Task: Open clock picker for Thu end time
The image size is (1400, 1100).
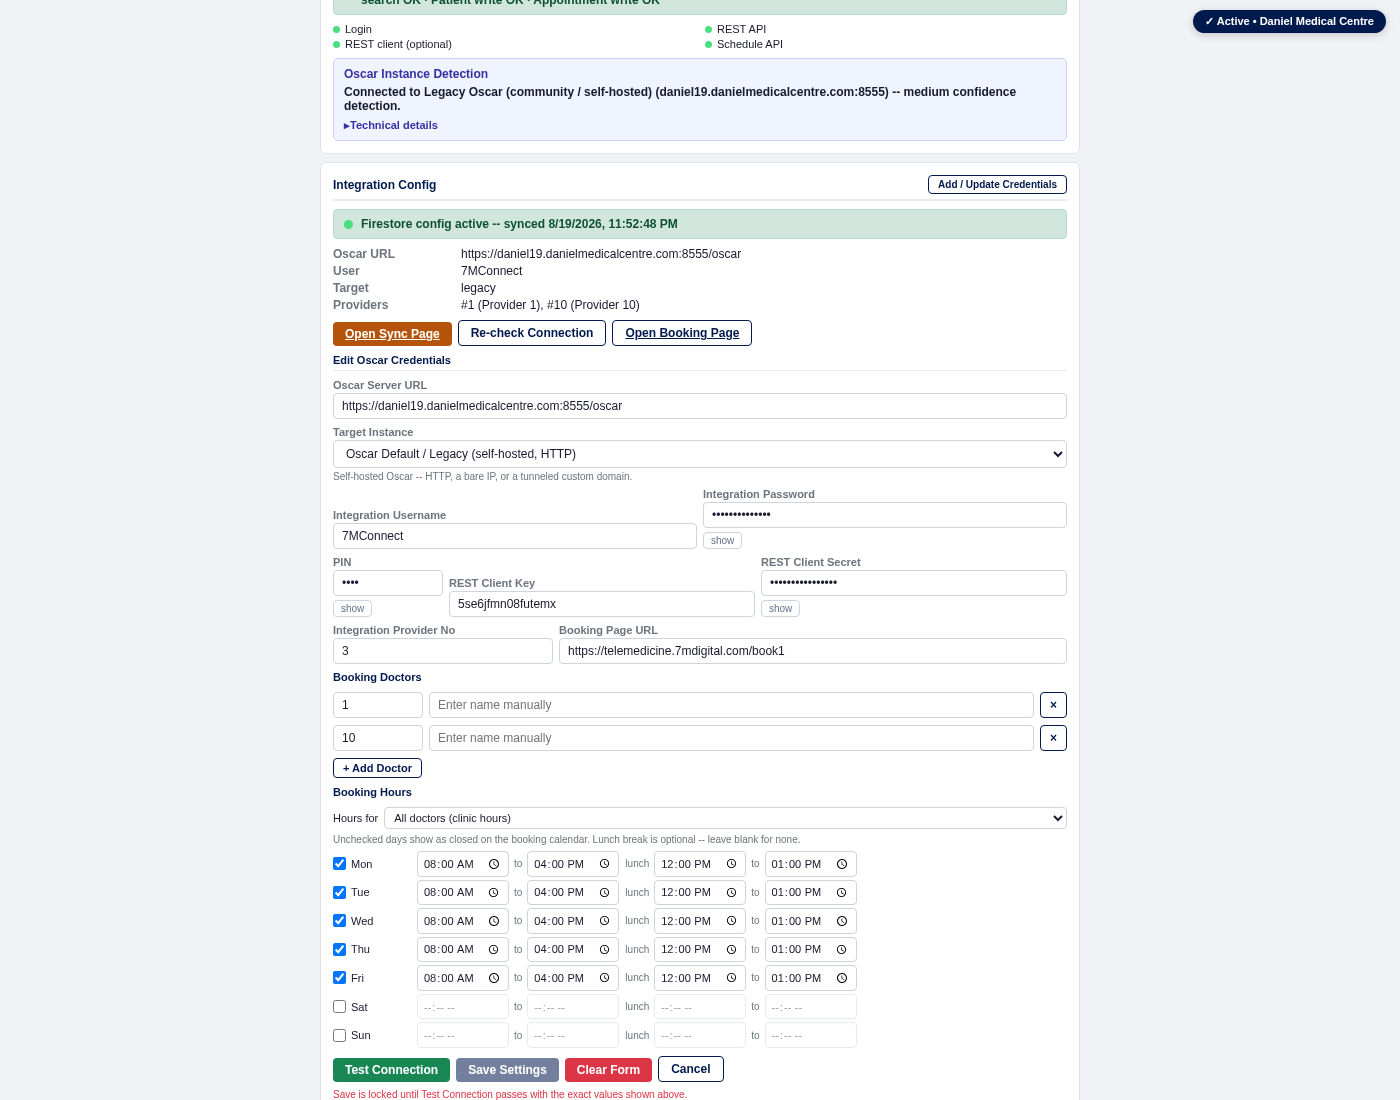Action: tap(604, 949)
